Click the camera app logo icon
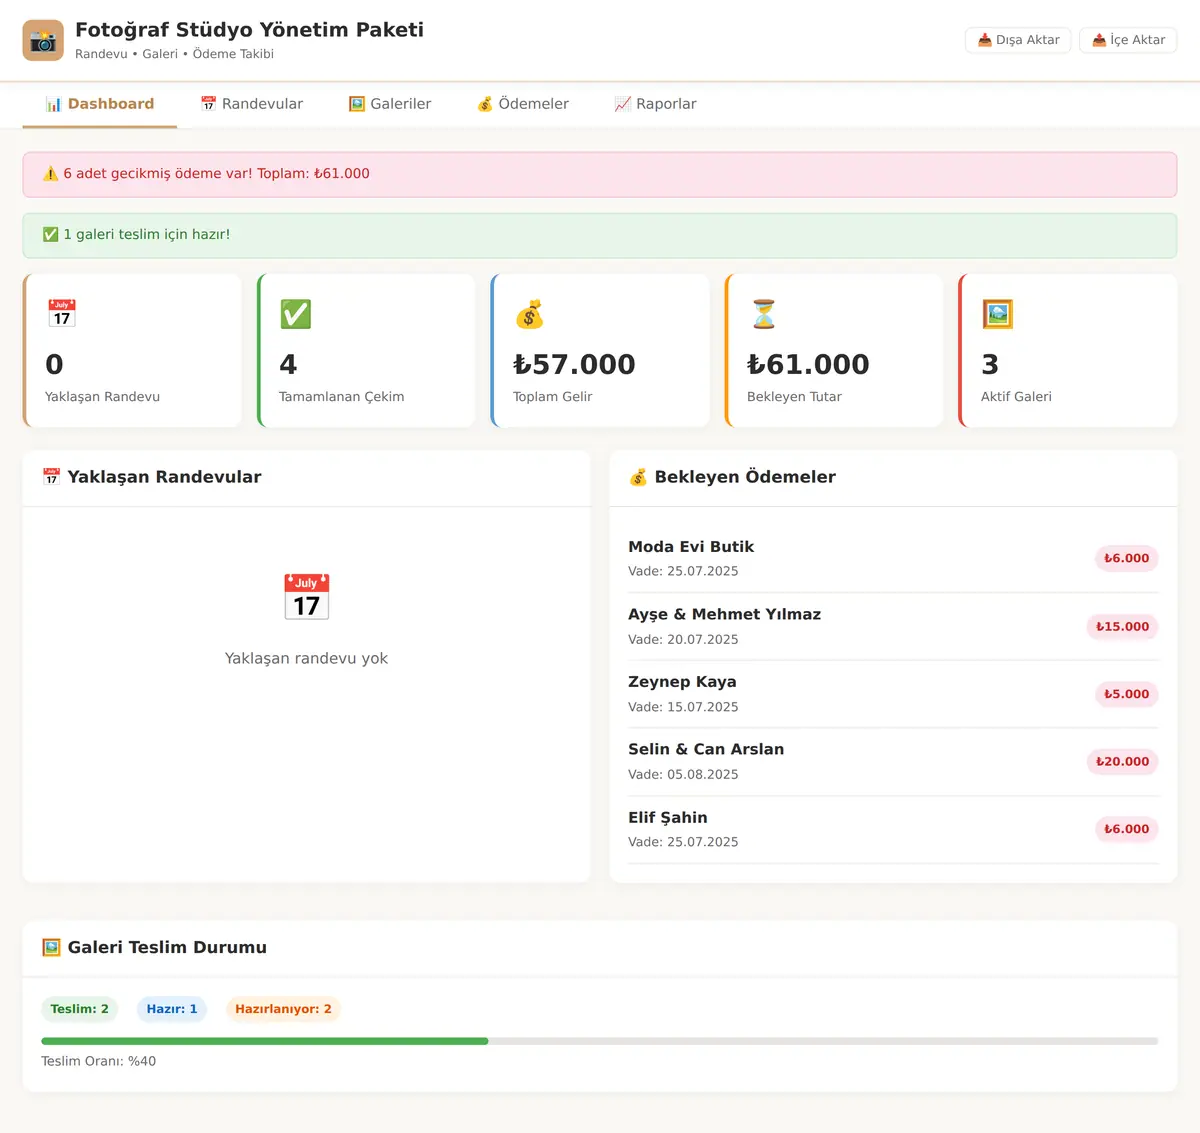1200x1133 pixels. tap(43, 41)
